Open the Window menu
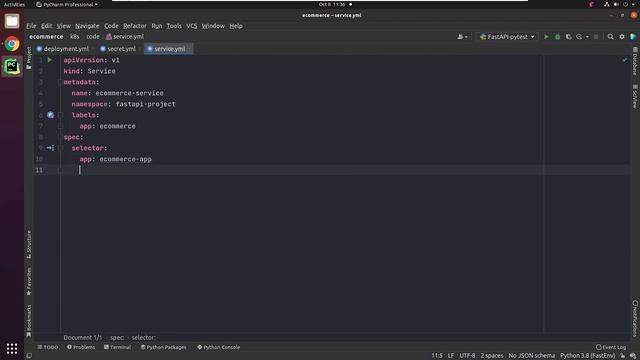This screenshot has height=360, width=640. click(x=213, y=26)
